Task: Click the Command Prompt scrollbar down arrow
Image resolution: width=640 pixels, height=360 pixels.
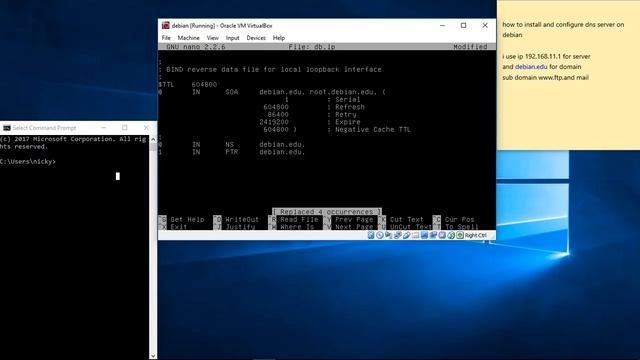Action: point(153,356)
